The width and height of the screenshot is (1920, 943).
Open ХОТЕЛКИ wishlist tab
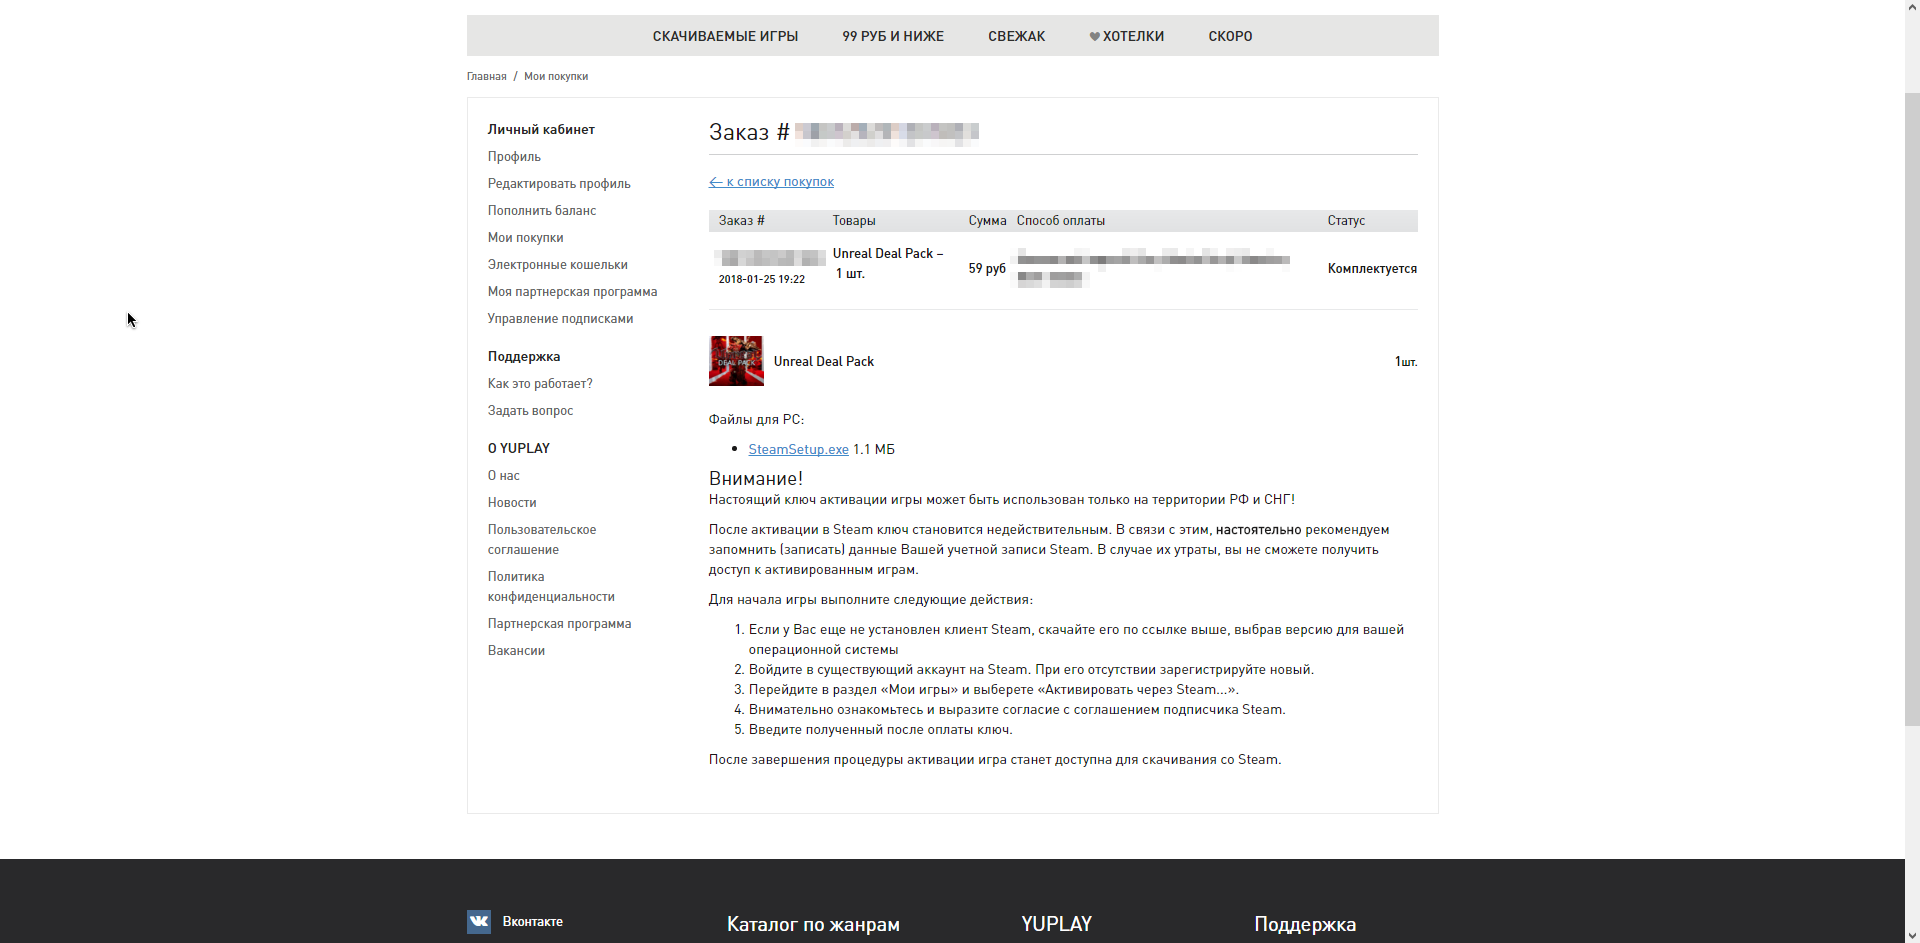coord(1133,36)
